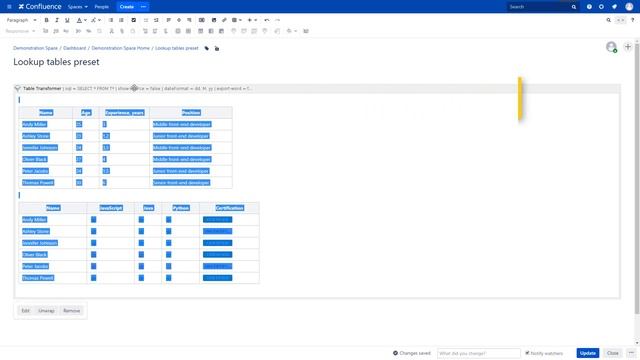640x360 pixels.
Task: Open the People menu
Action: (x=102, y=7)
